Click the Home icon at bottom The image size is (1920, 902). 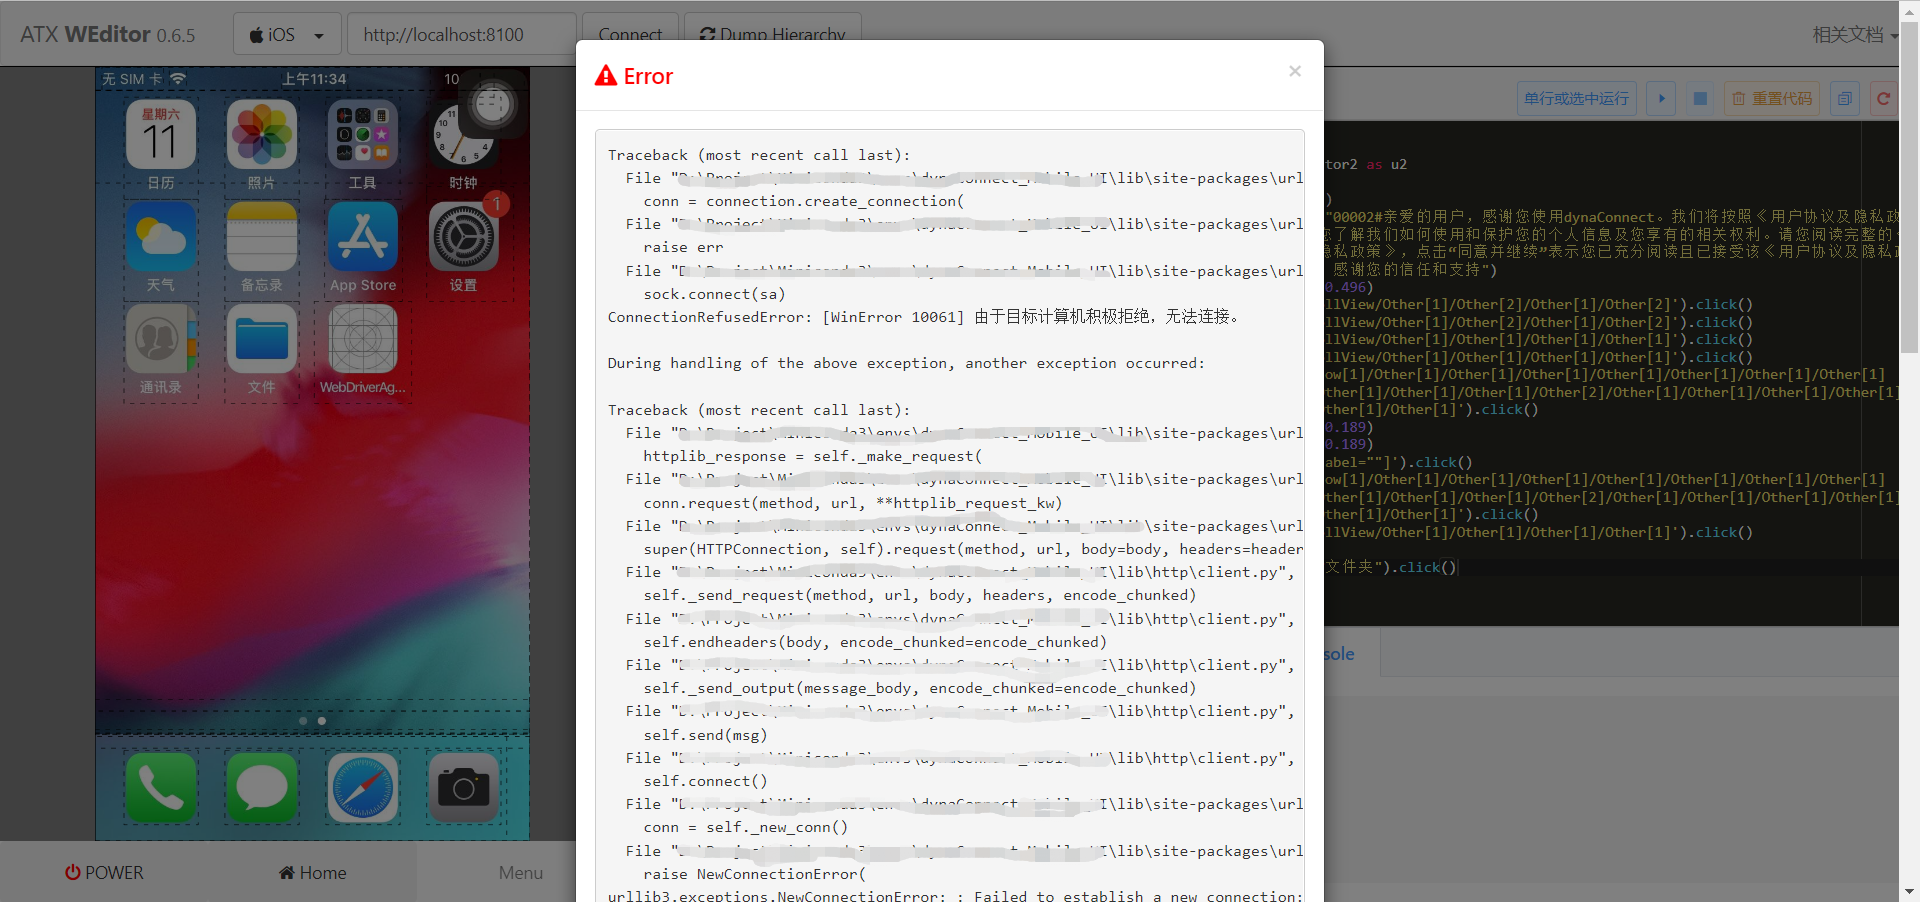(x=286, y=872)
